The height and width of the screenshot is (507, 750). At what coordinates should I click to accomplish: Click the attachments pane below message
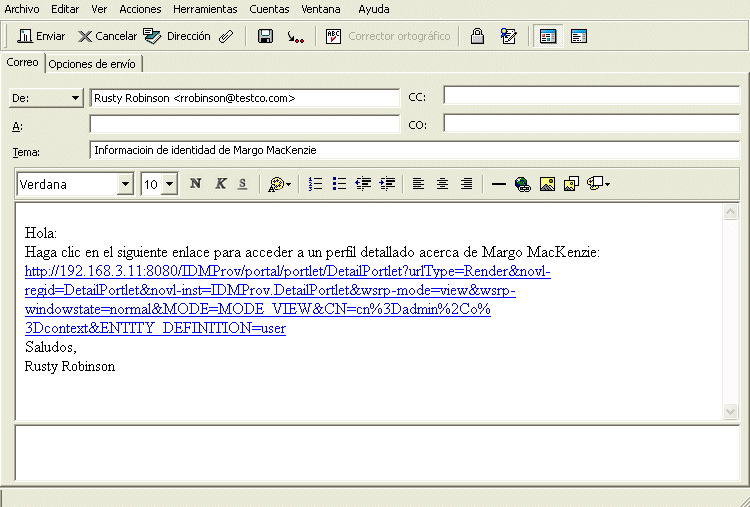[377, 452]
